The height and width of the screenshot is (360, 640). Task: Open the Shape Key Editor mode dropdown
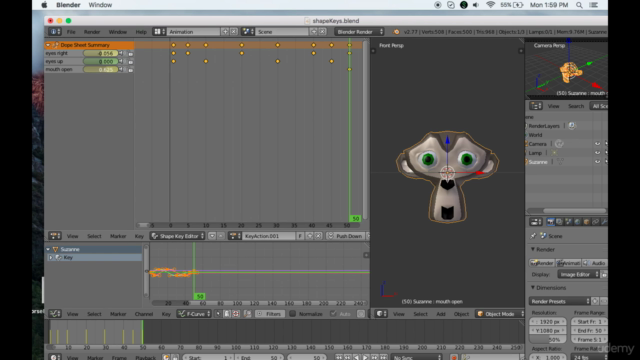[178, 236]
